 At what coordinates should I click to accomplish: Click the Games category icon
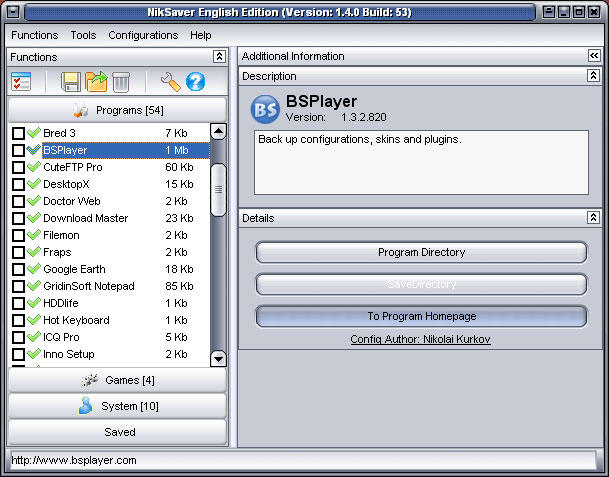tap(89, 380)
